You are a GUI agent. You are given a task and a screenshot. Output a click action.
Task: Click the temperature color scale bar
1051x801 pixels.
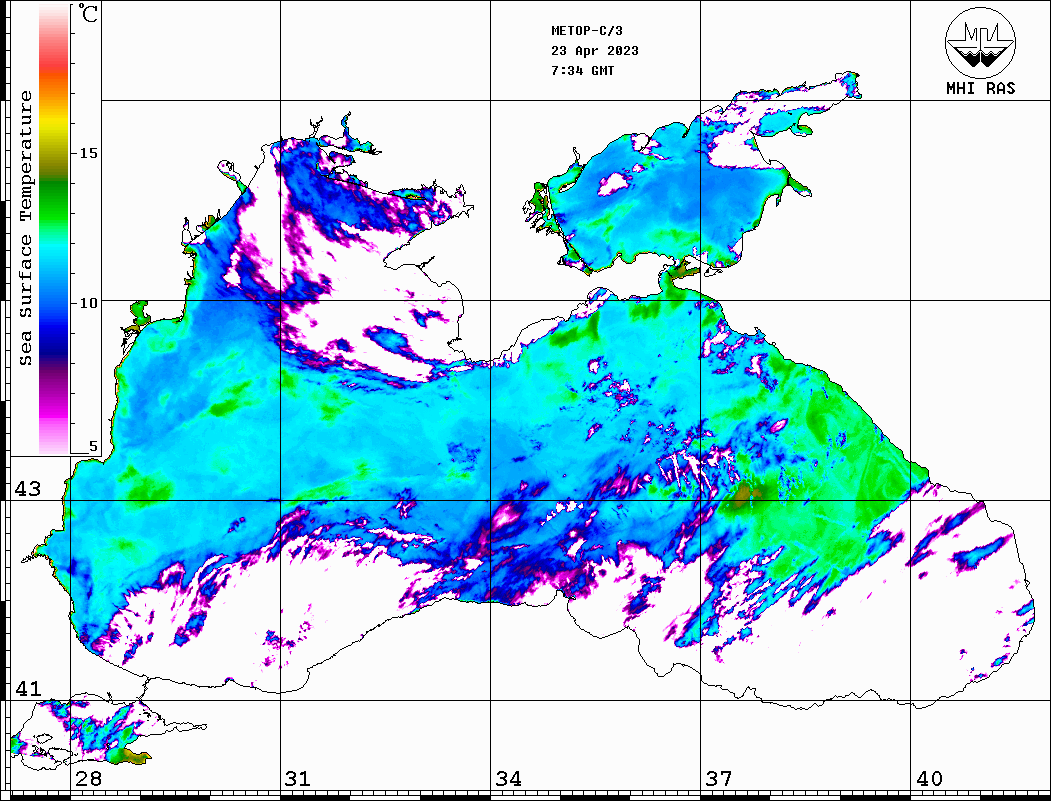click(54, 229)
